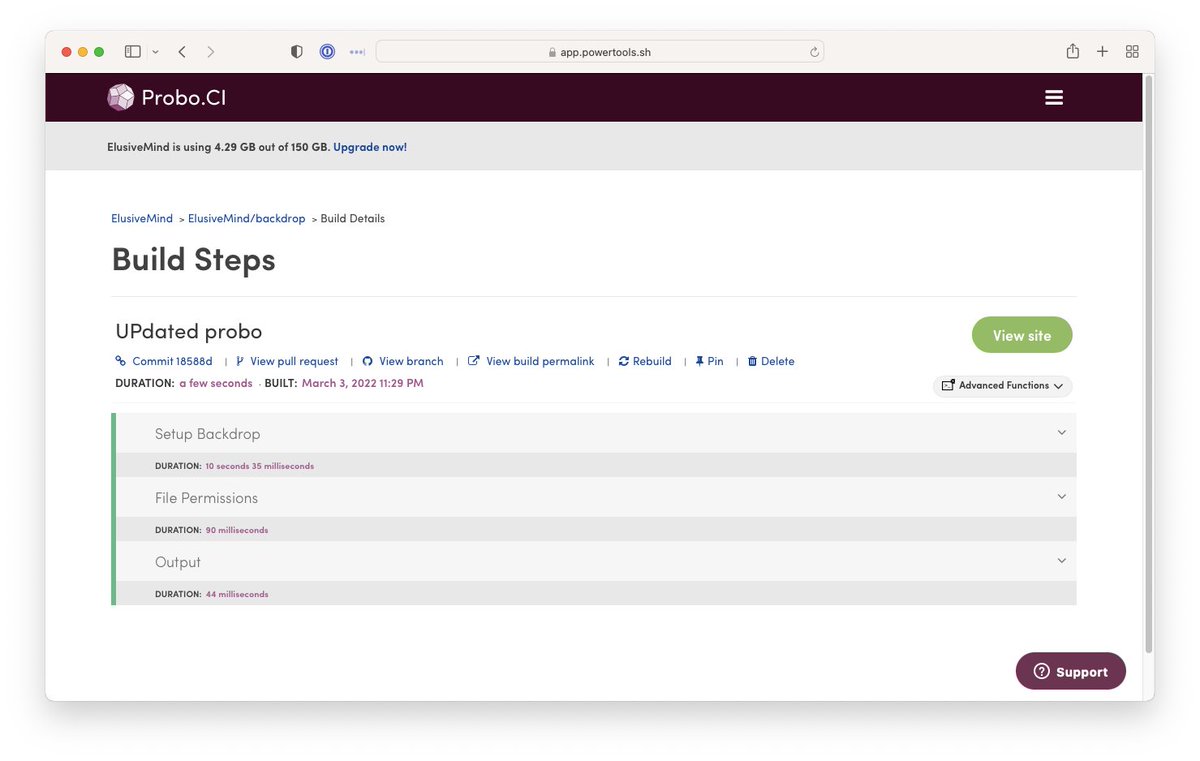The height and width of the screenshot is (761, 1200).
Task: Click the privacy shield icon
Action: click(x=297, y=52)
